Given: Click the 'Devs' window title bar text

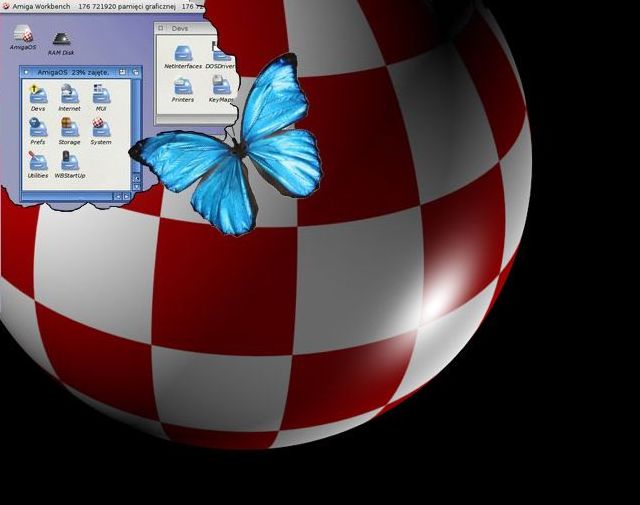Looking at the screenshot, I should pos(180,28).
